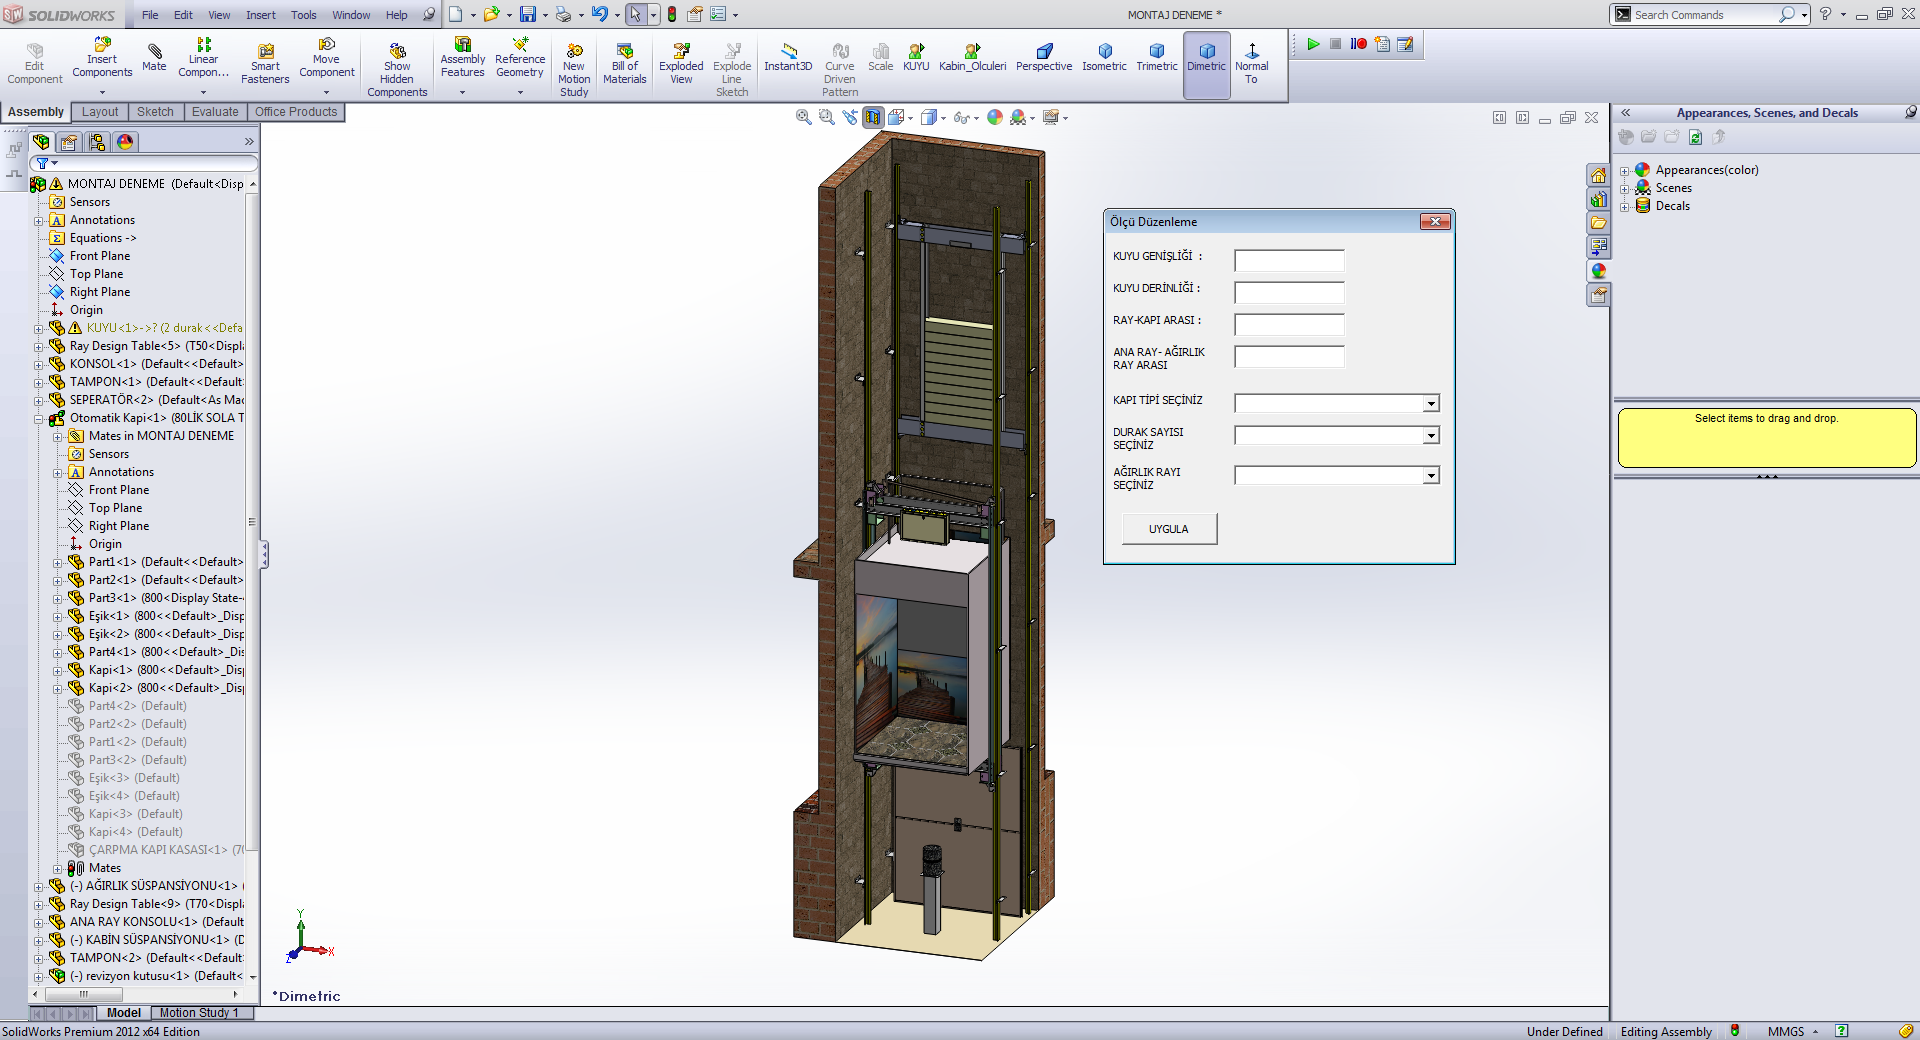Toggle Perspective view mode
Viewport: 1920px width, 1040px height.
tap(1044, 58)
